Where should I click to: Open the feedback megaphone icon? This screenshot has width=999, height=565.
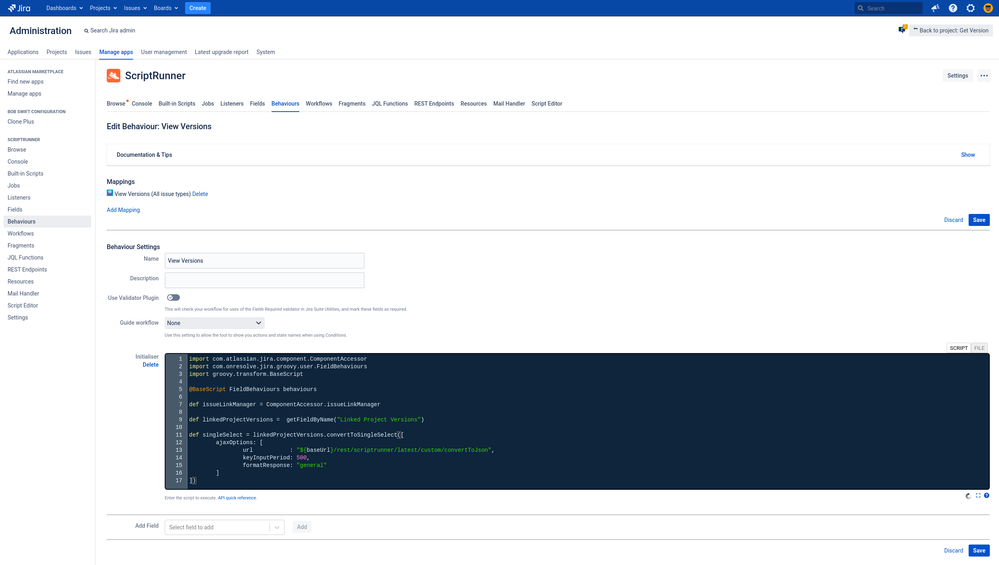point(935,8)
